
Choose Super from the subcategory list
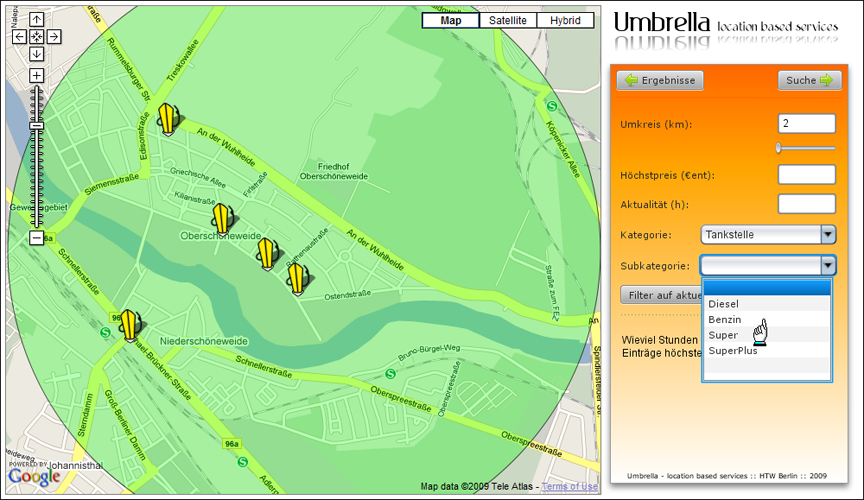766,335
